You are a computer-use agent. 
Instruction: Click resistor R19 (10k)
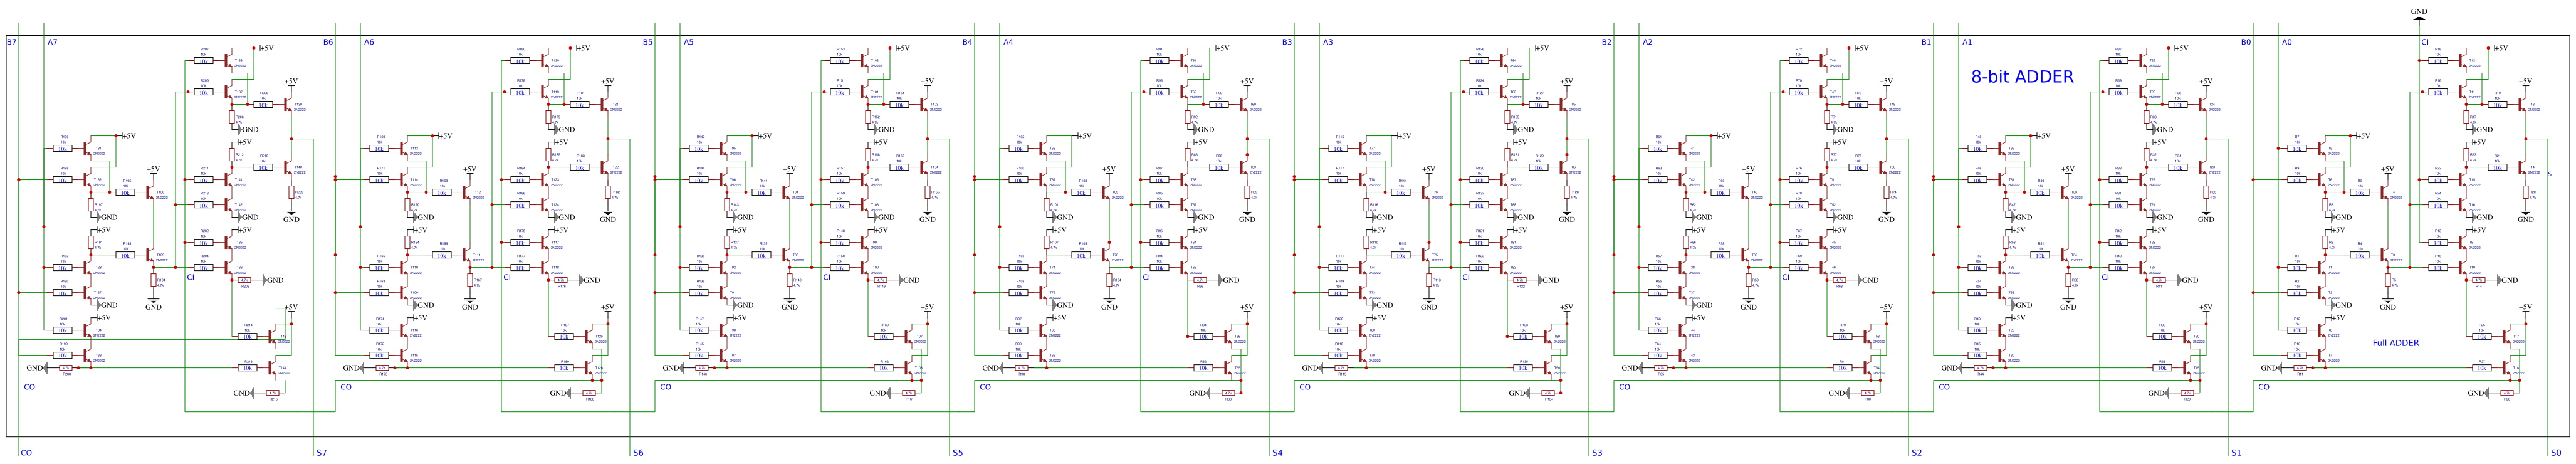click(x=2497, y=105)
